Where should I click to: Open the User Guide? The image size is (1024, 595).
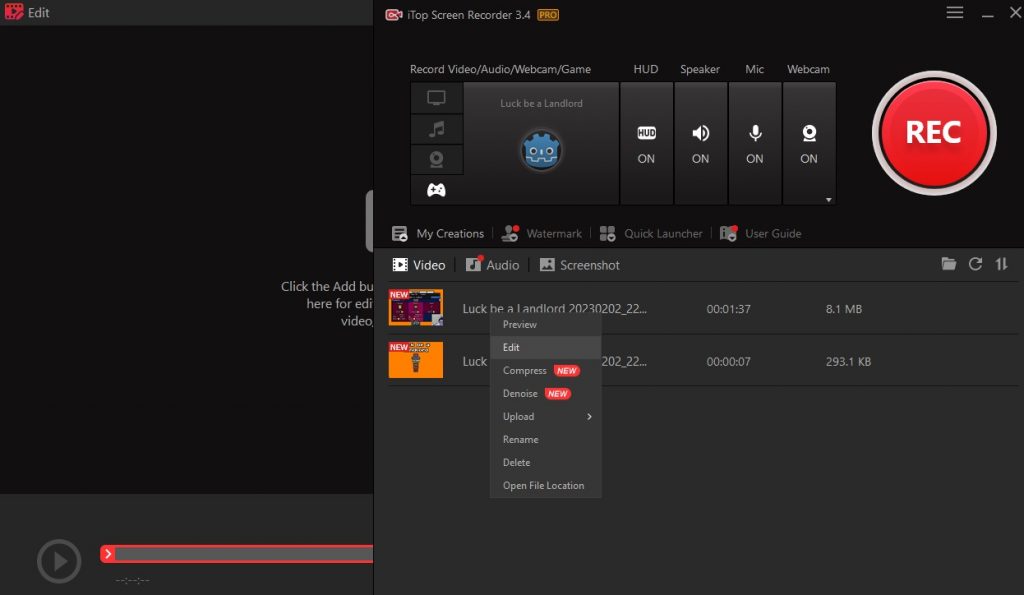tap(760, 233)
